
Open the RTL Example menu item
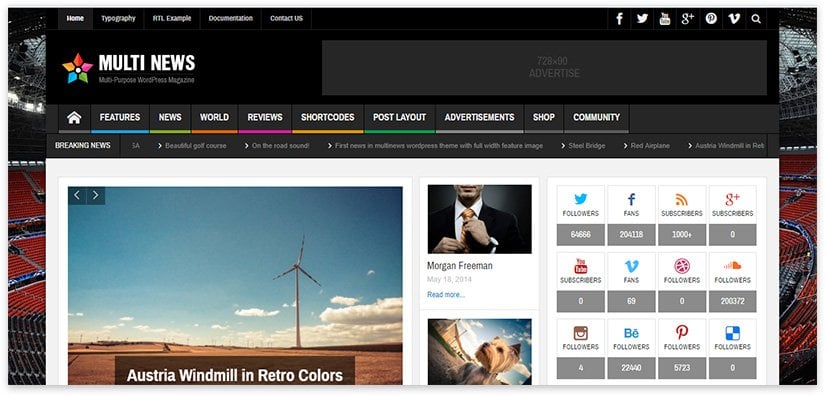tap(172, 18)
